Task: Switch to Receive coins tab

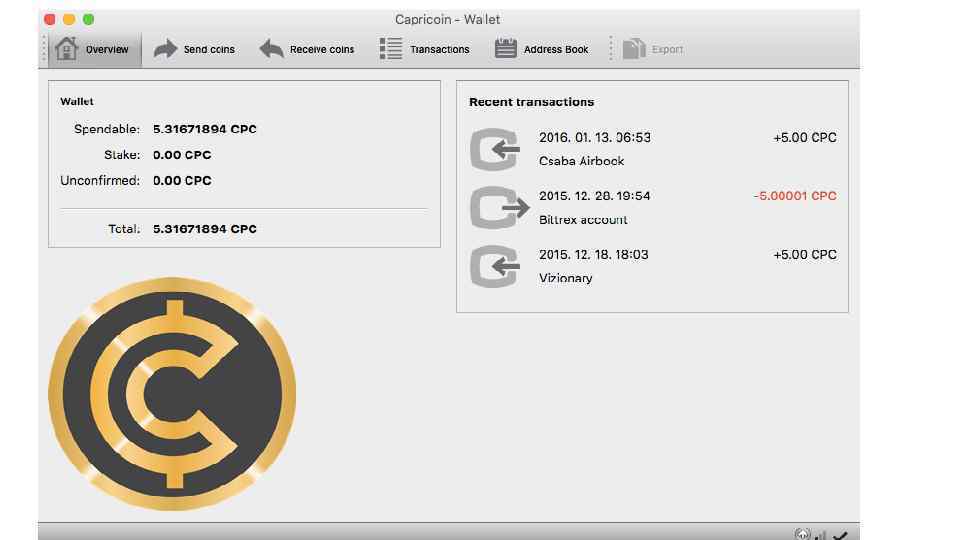Action: pos(307,49)
